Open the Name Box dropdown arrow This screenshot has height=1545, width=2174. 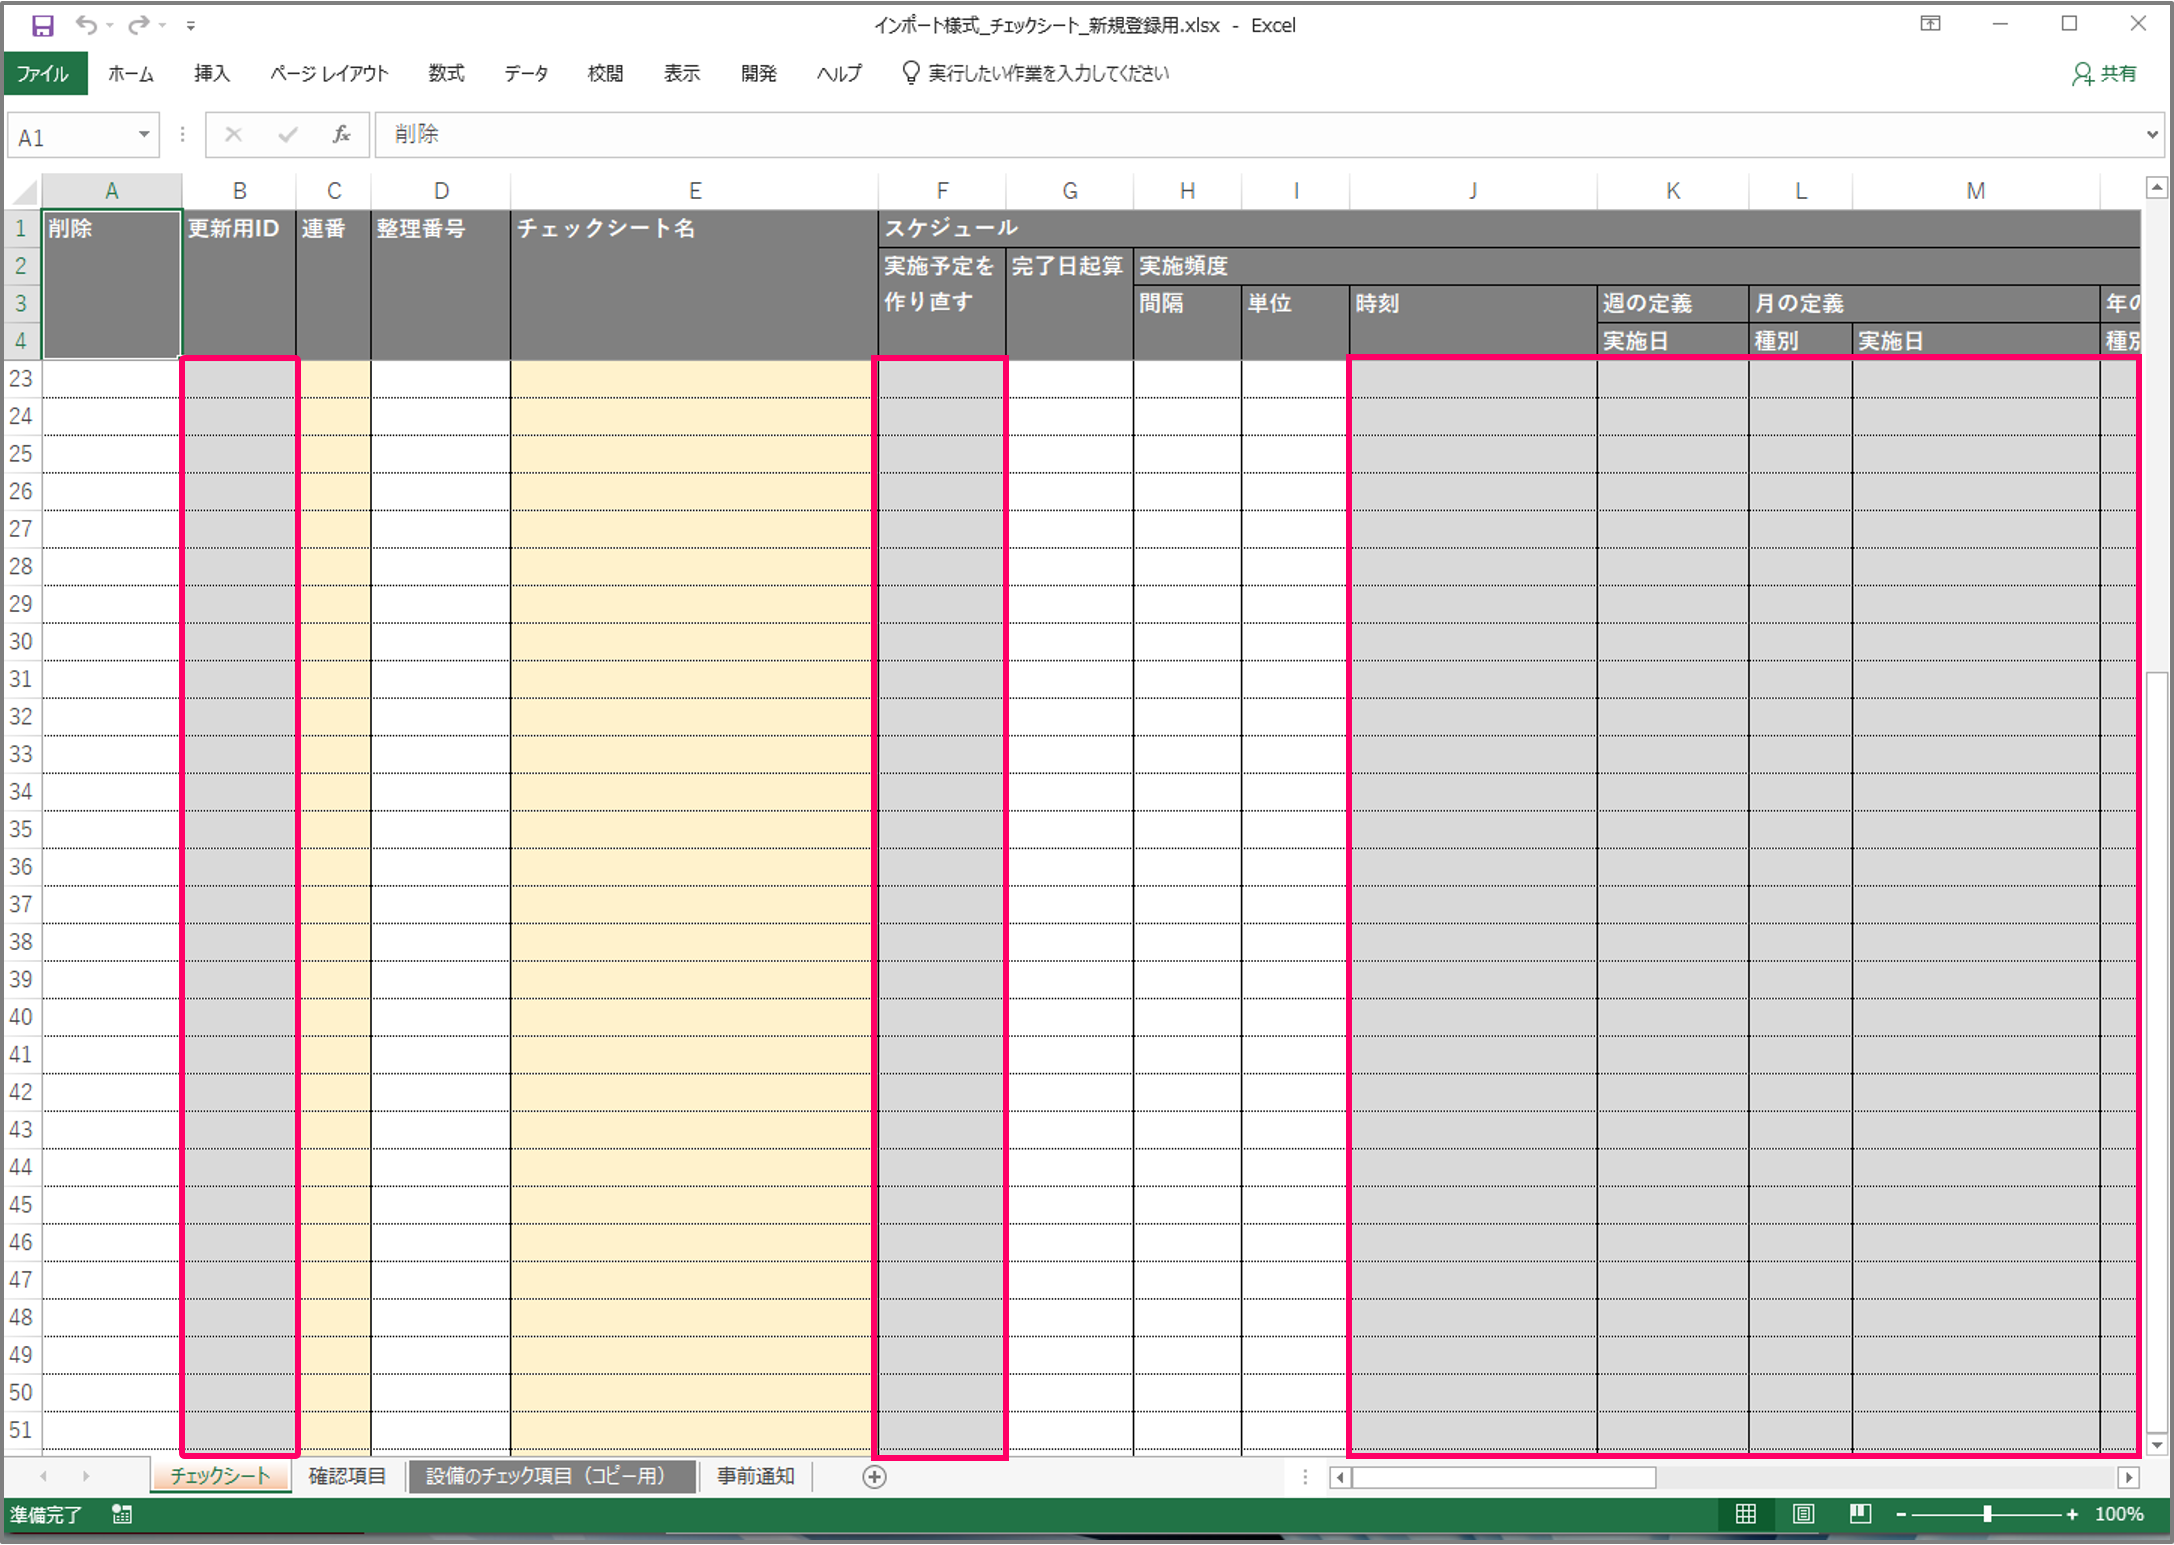pyautogui.click(x=144, y=135)
